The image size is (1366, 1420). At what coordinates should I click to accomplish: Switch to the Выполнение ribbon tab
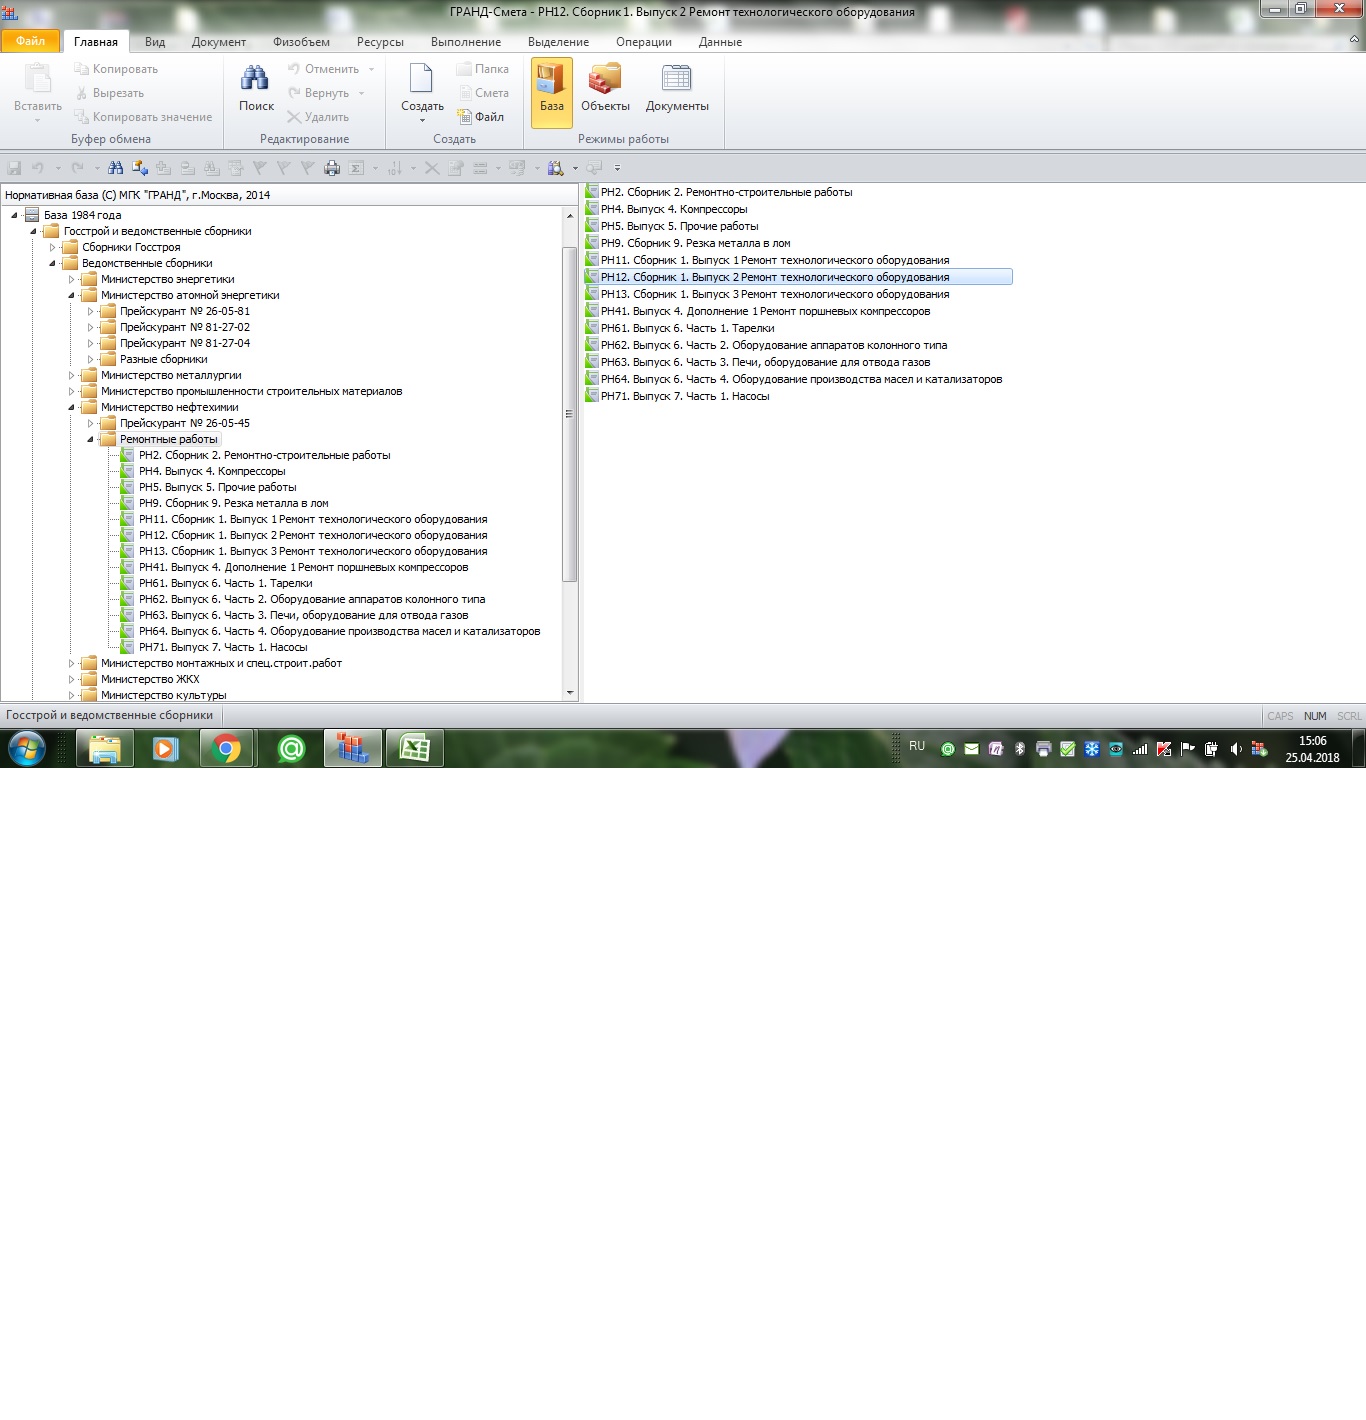point(466,42)
